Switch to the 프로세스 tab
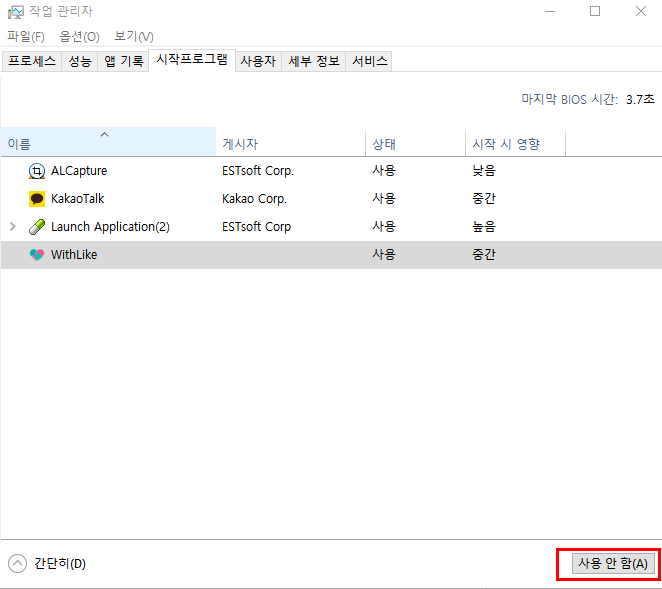 pos(32,61)
